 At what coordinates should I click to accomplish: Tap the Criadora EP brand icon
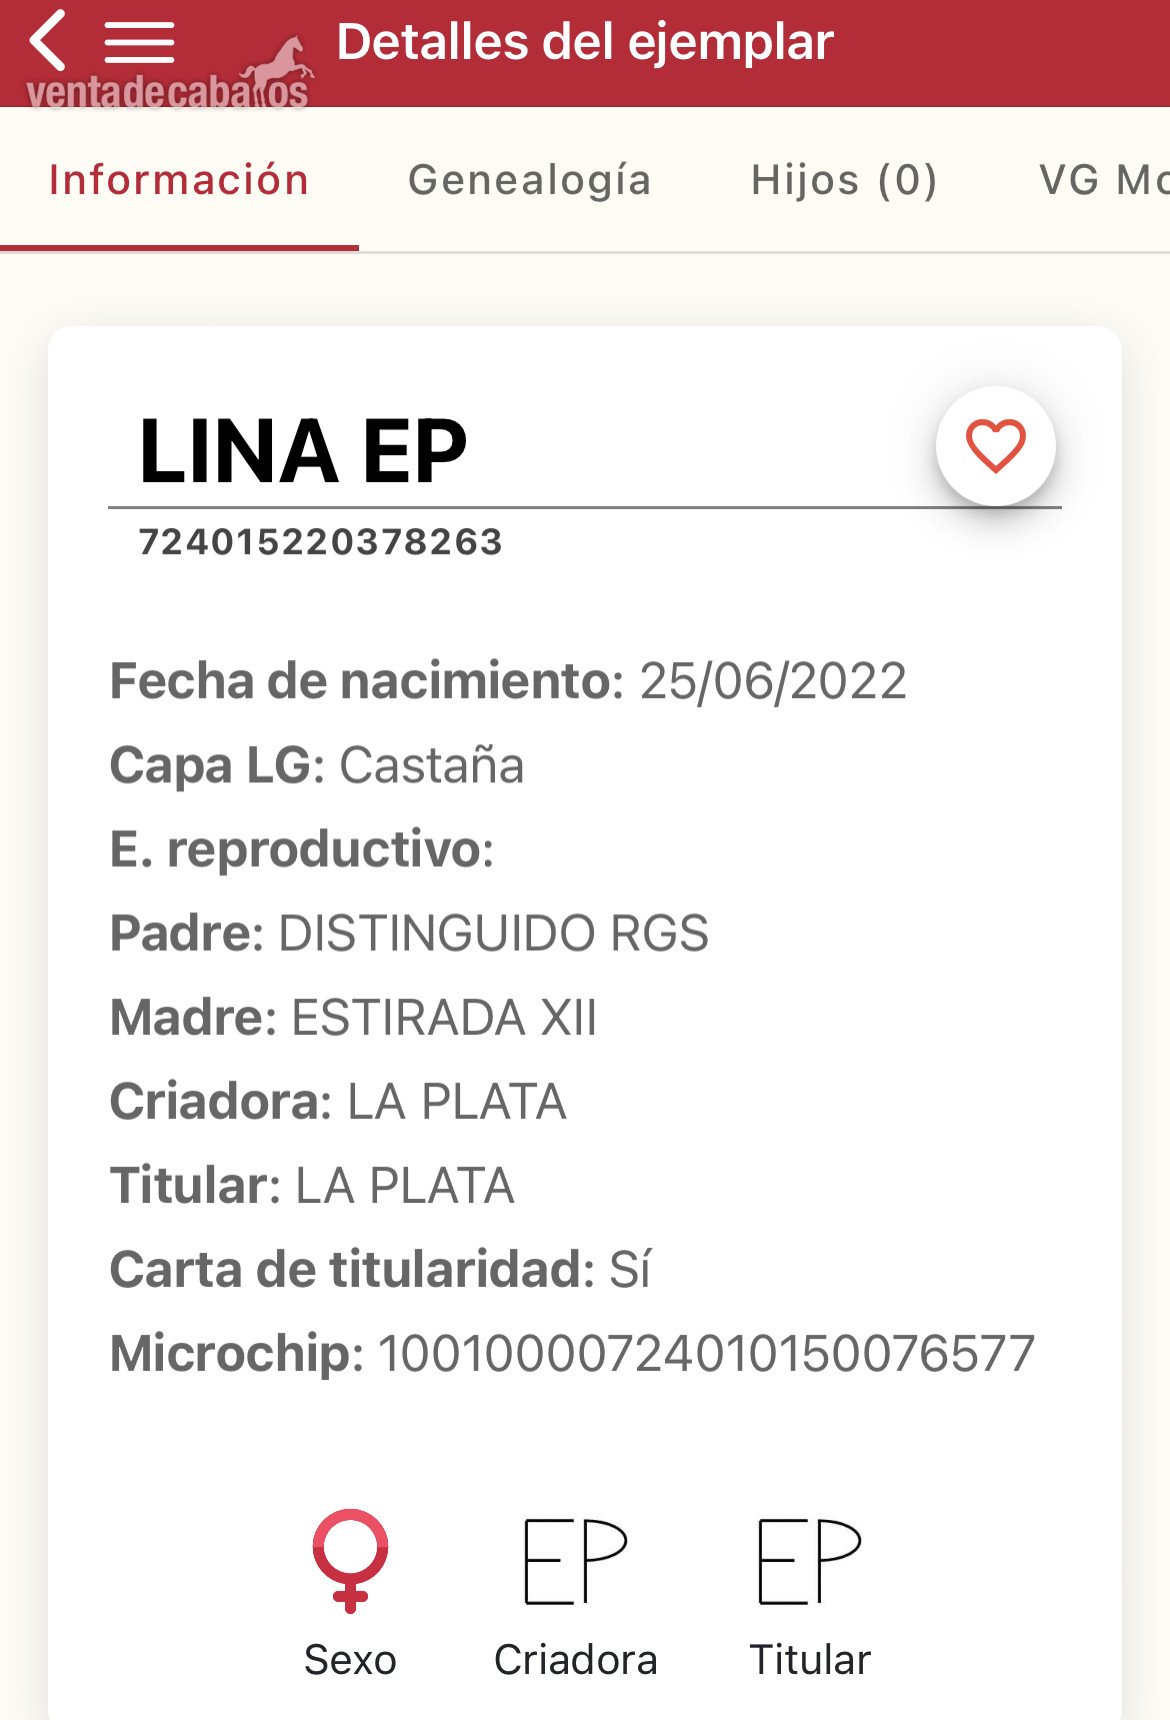click(575, 1561)
